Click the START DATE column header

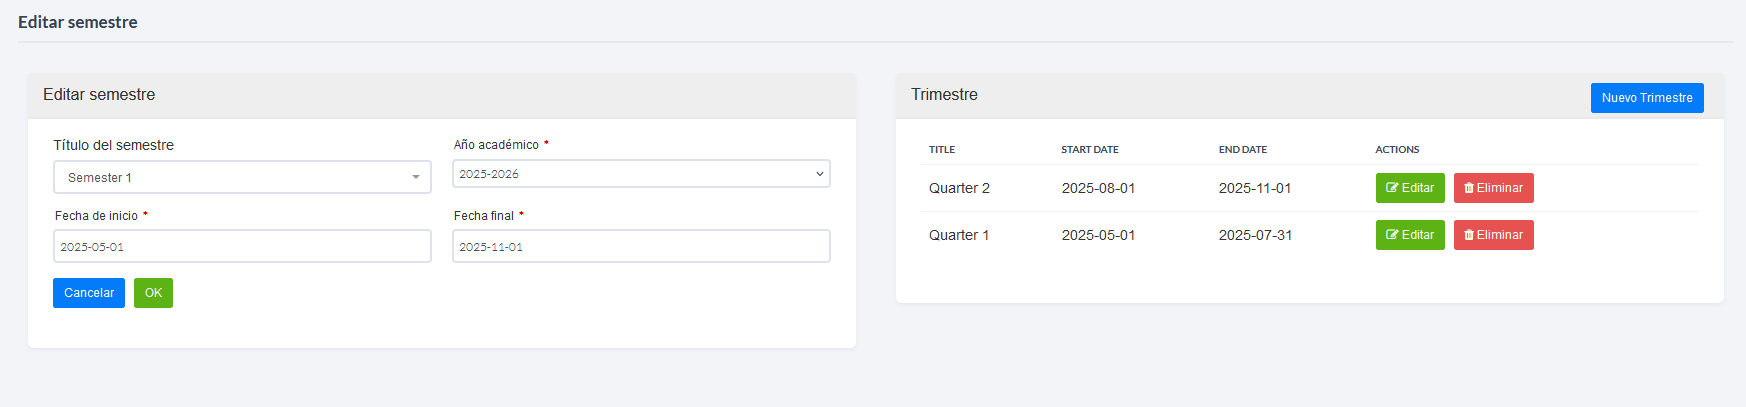[1090, 150]
